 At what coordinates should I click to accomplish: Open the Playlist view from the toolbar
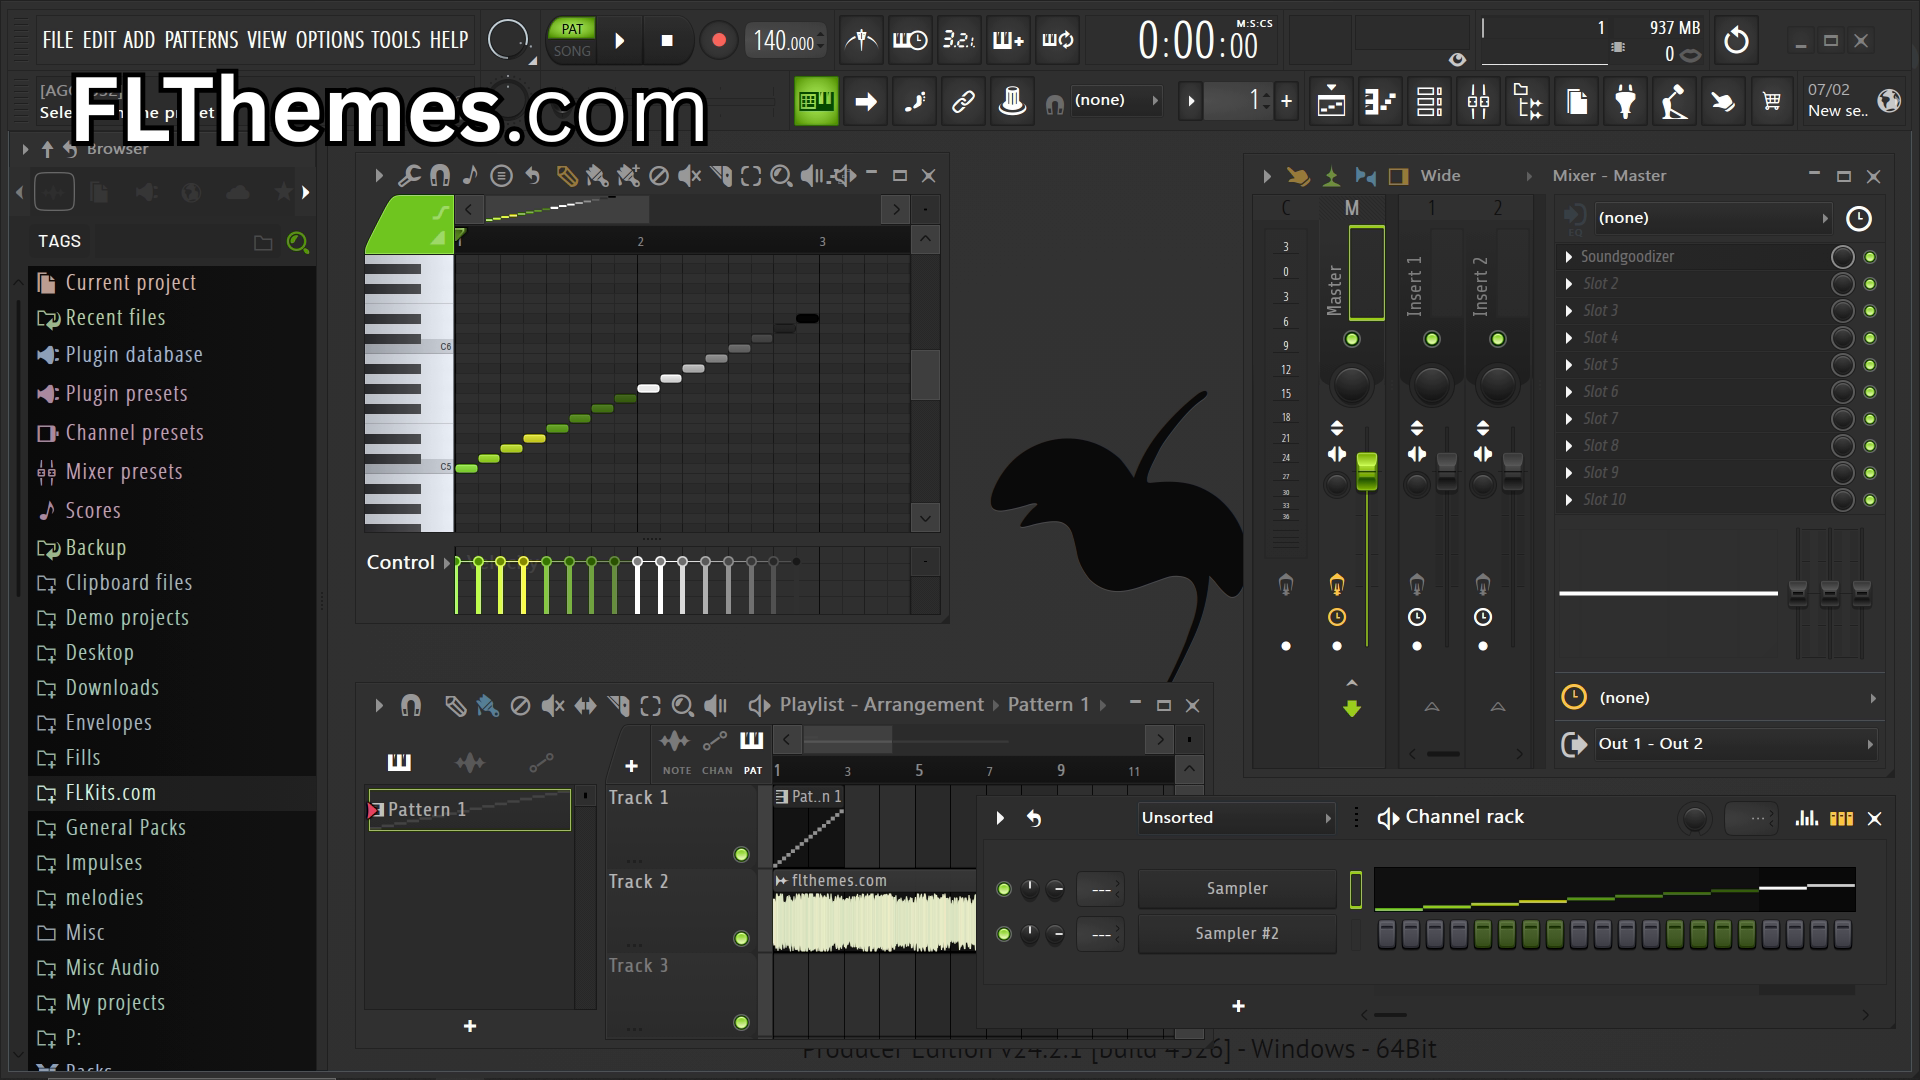click(x=1331, y=101)
